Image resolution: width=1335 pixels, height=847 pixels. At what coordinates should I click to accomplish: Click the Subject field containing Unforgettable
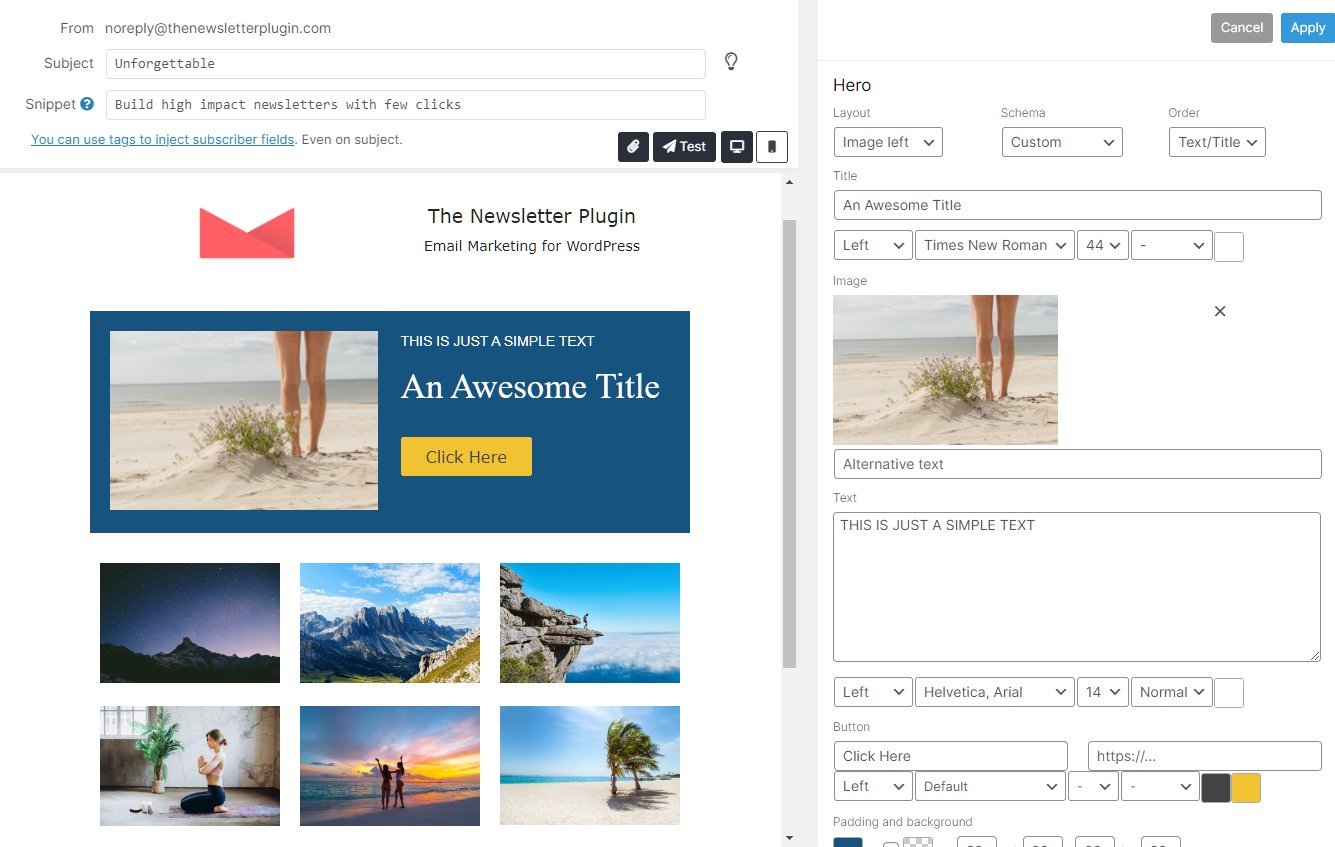406,64
